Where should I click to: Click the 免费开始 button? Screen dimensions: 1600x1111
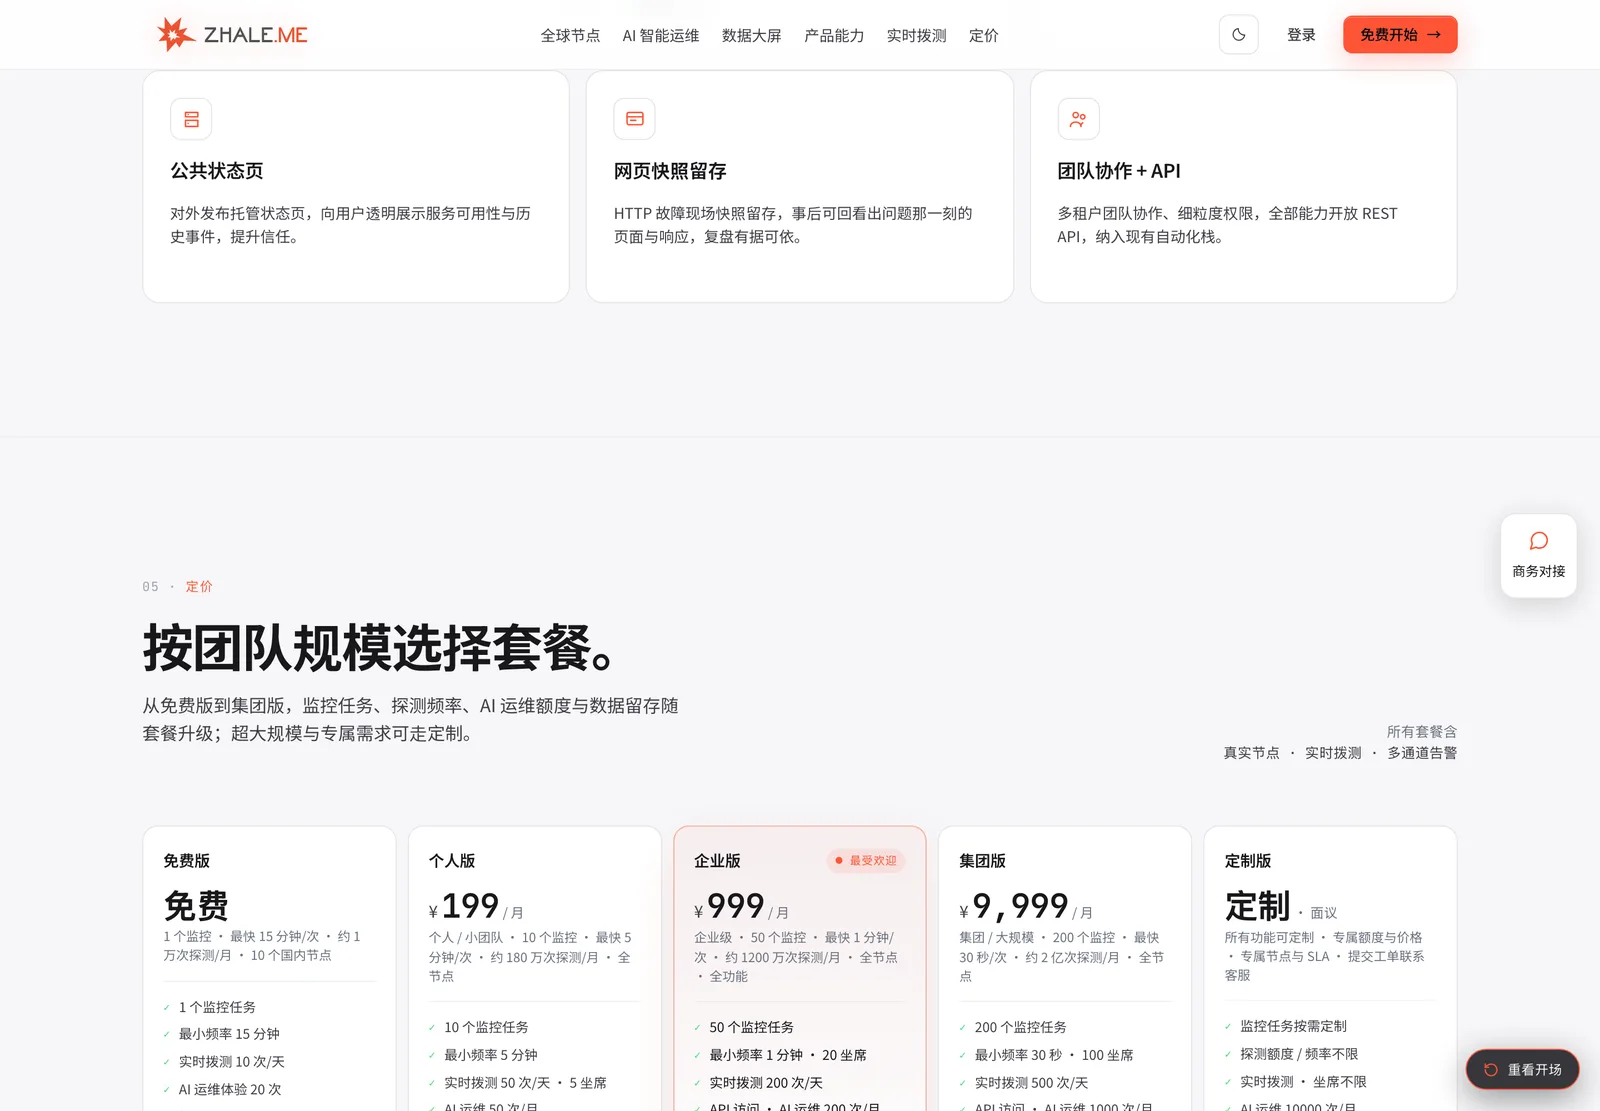(x=1400, y=35)
